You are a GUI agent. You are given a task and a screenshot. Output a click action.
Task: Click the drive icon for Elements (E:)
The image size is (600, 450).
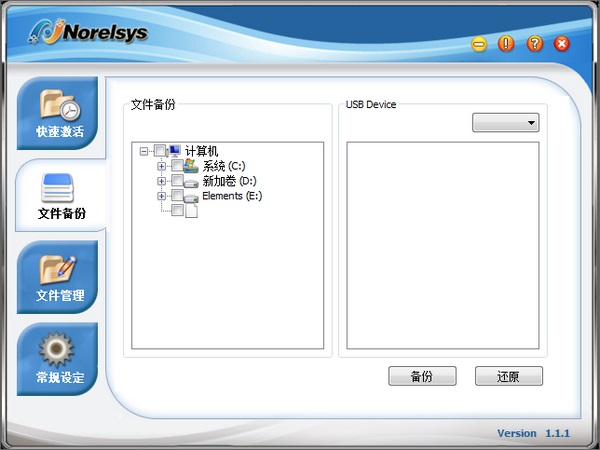(x=191, y=198)
